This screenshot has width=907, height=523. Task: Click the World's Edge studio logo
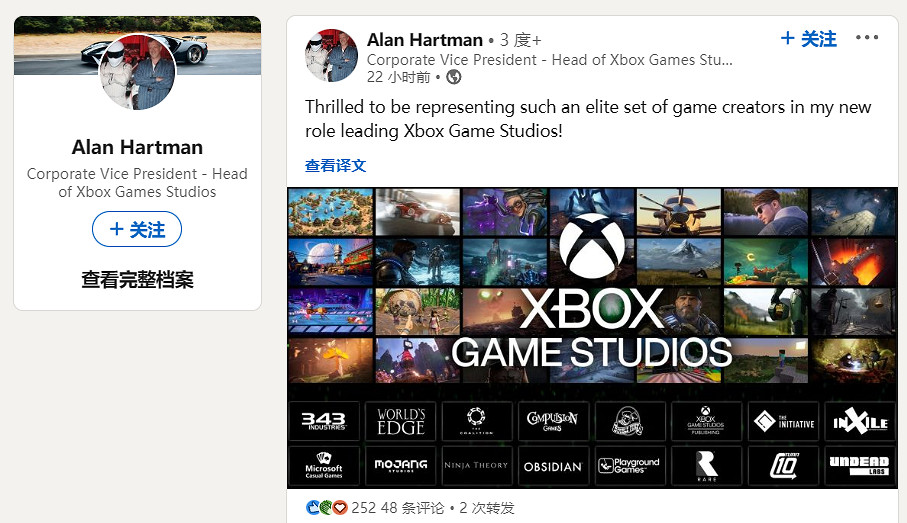click(400, 421)
